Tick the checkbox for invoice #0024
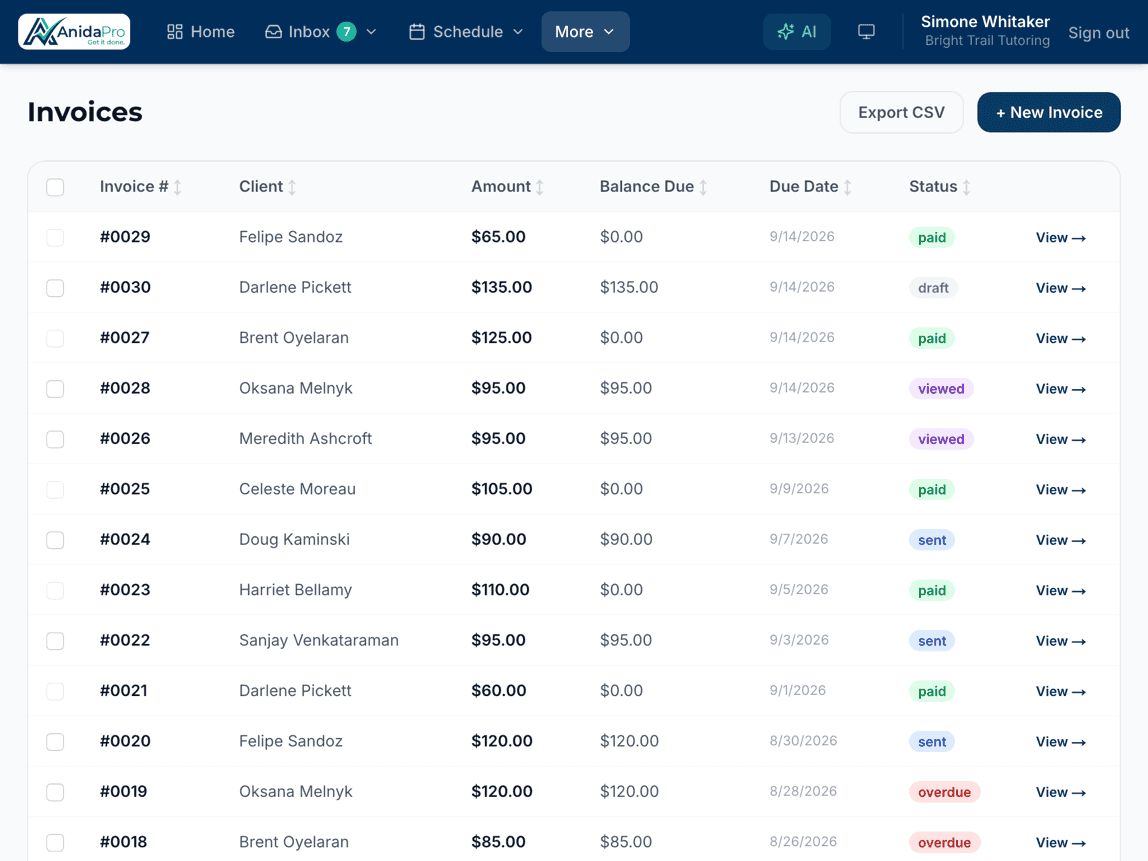Image resolution: width=1148 pixels, height=861 pixels. [x=55, y=540]
